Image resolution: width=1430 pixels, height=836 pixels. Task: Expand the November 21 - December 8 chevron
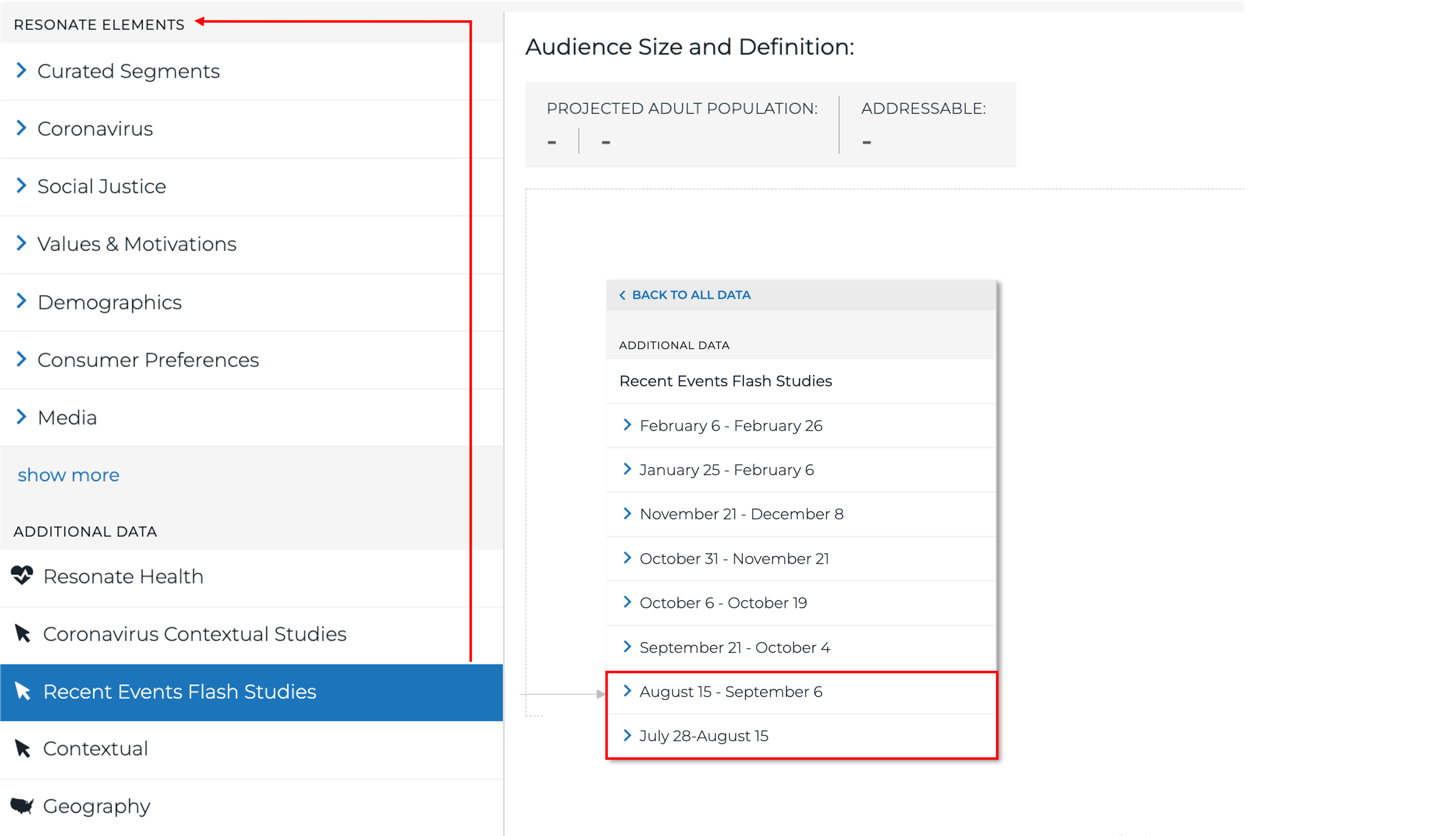tap(627, 514)
